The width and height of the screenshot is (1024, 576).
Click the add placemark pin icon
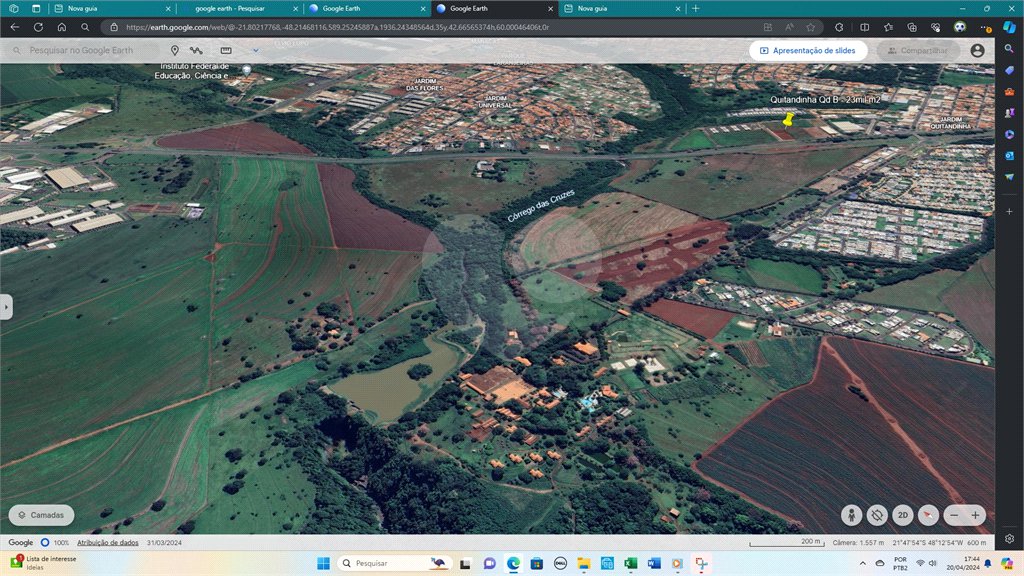(x=174, y=50)
